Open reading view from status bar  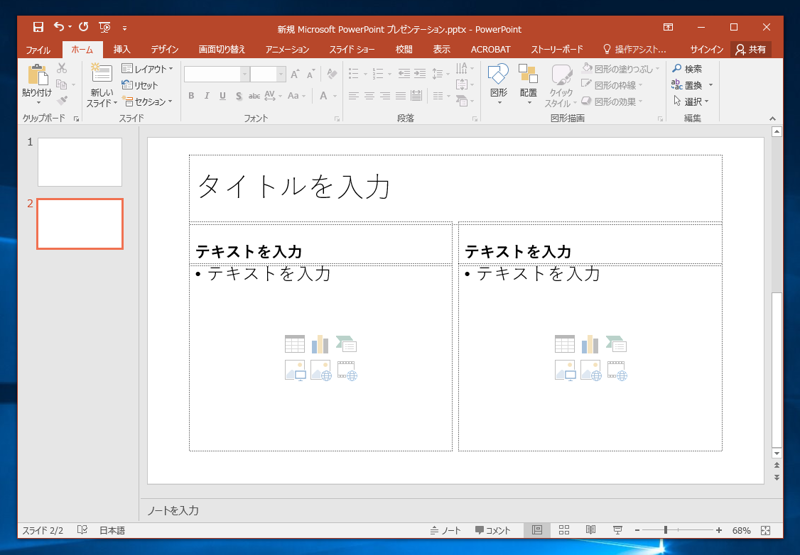[591, 530]
